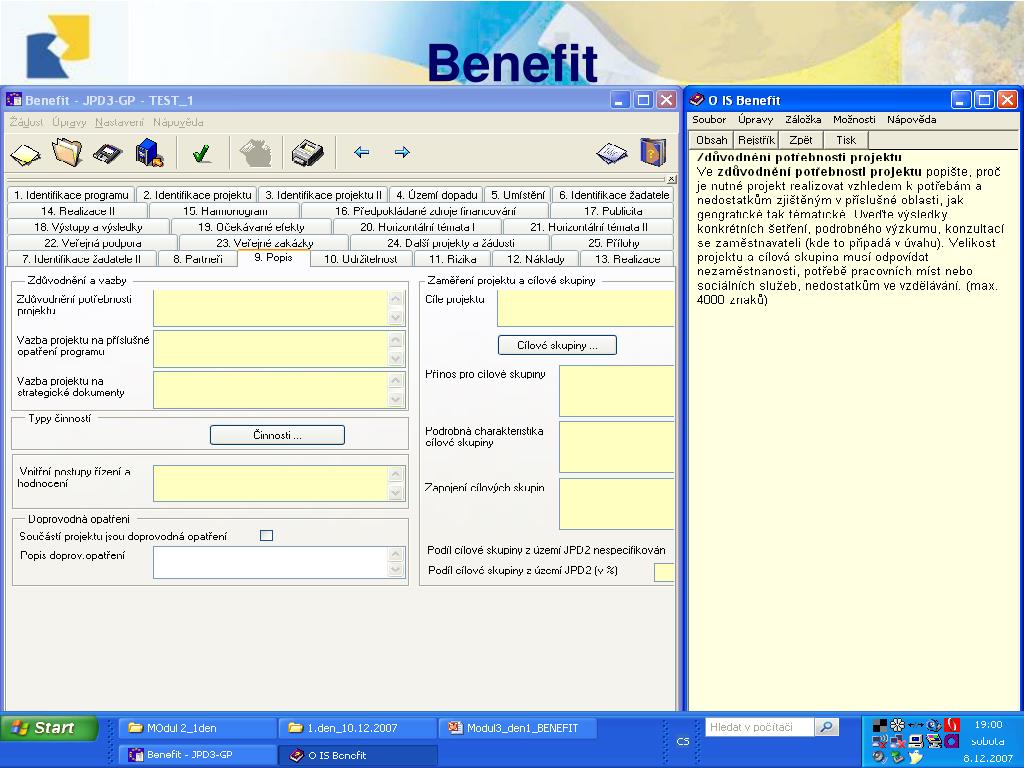Click the red icon in system tray
Image resolution: width=1024 pixels, height=768 pixels.
pyautogui.click(x=952, y=725)
